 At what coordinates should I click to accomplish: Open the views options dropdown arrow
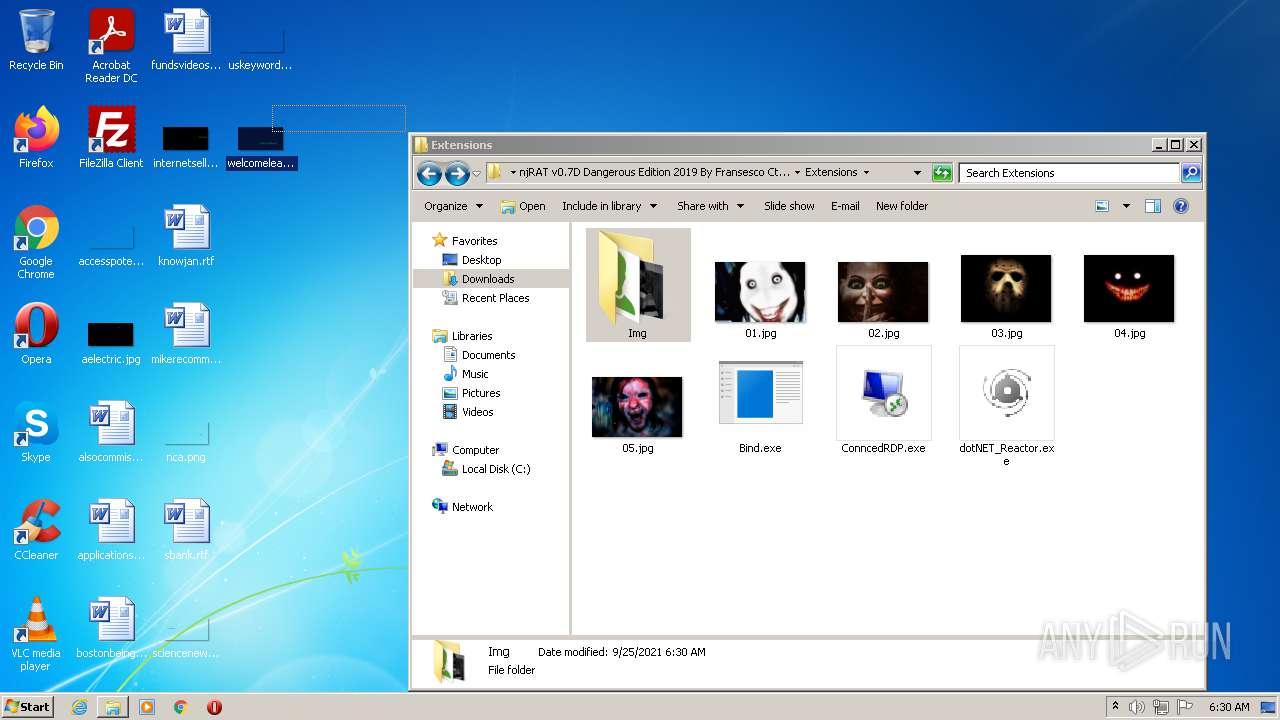pos(1126,206)
